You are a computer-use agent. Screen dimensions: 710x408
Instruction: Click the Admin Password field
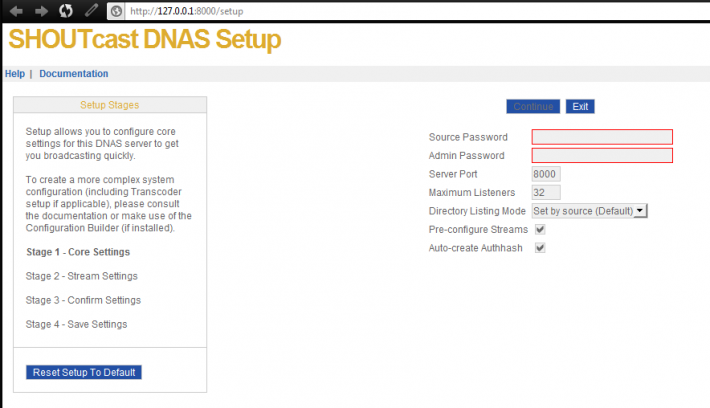click(602, 155)
